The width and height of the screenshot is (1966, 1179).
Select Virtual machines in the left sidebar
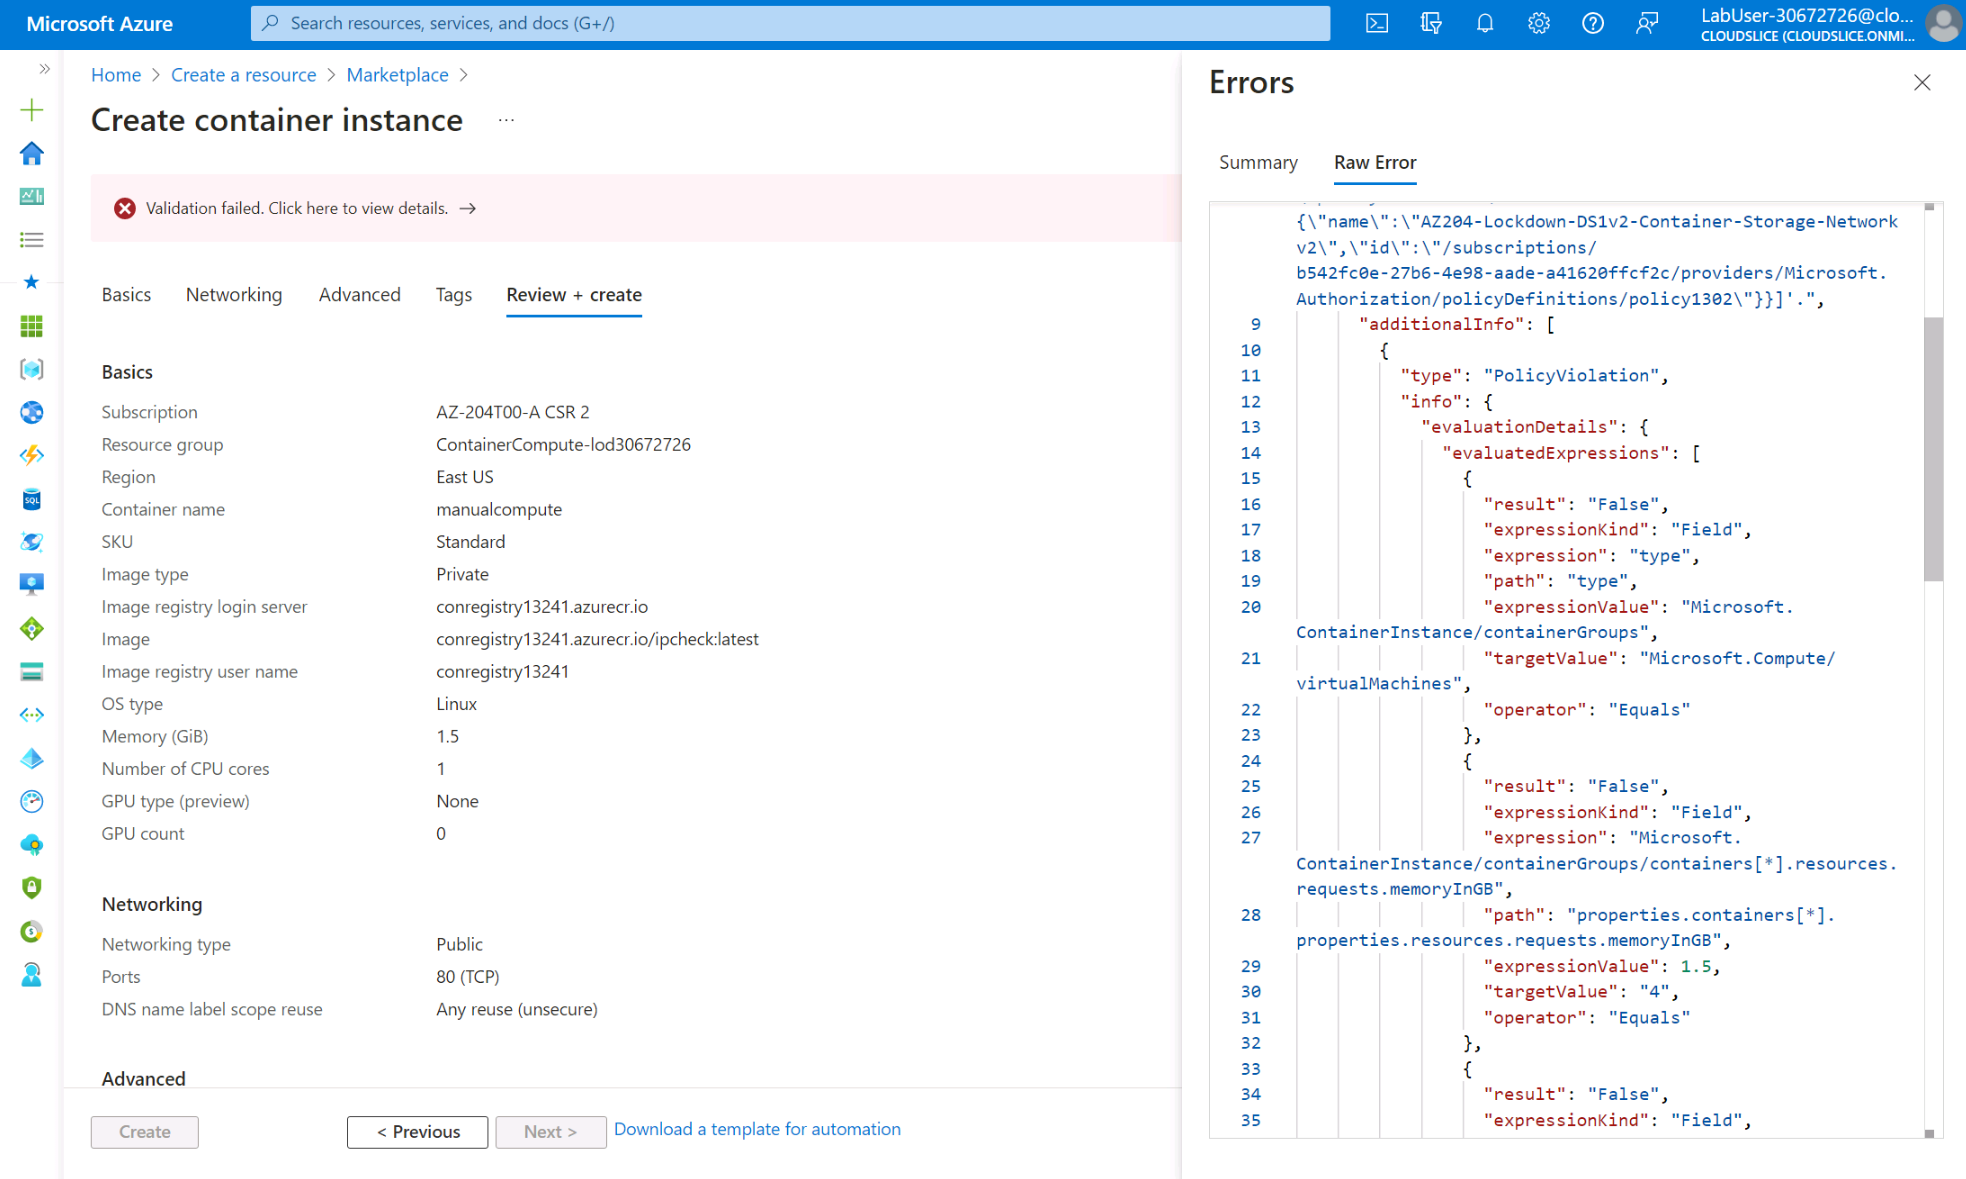tap(32, 583)
